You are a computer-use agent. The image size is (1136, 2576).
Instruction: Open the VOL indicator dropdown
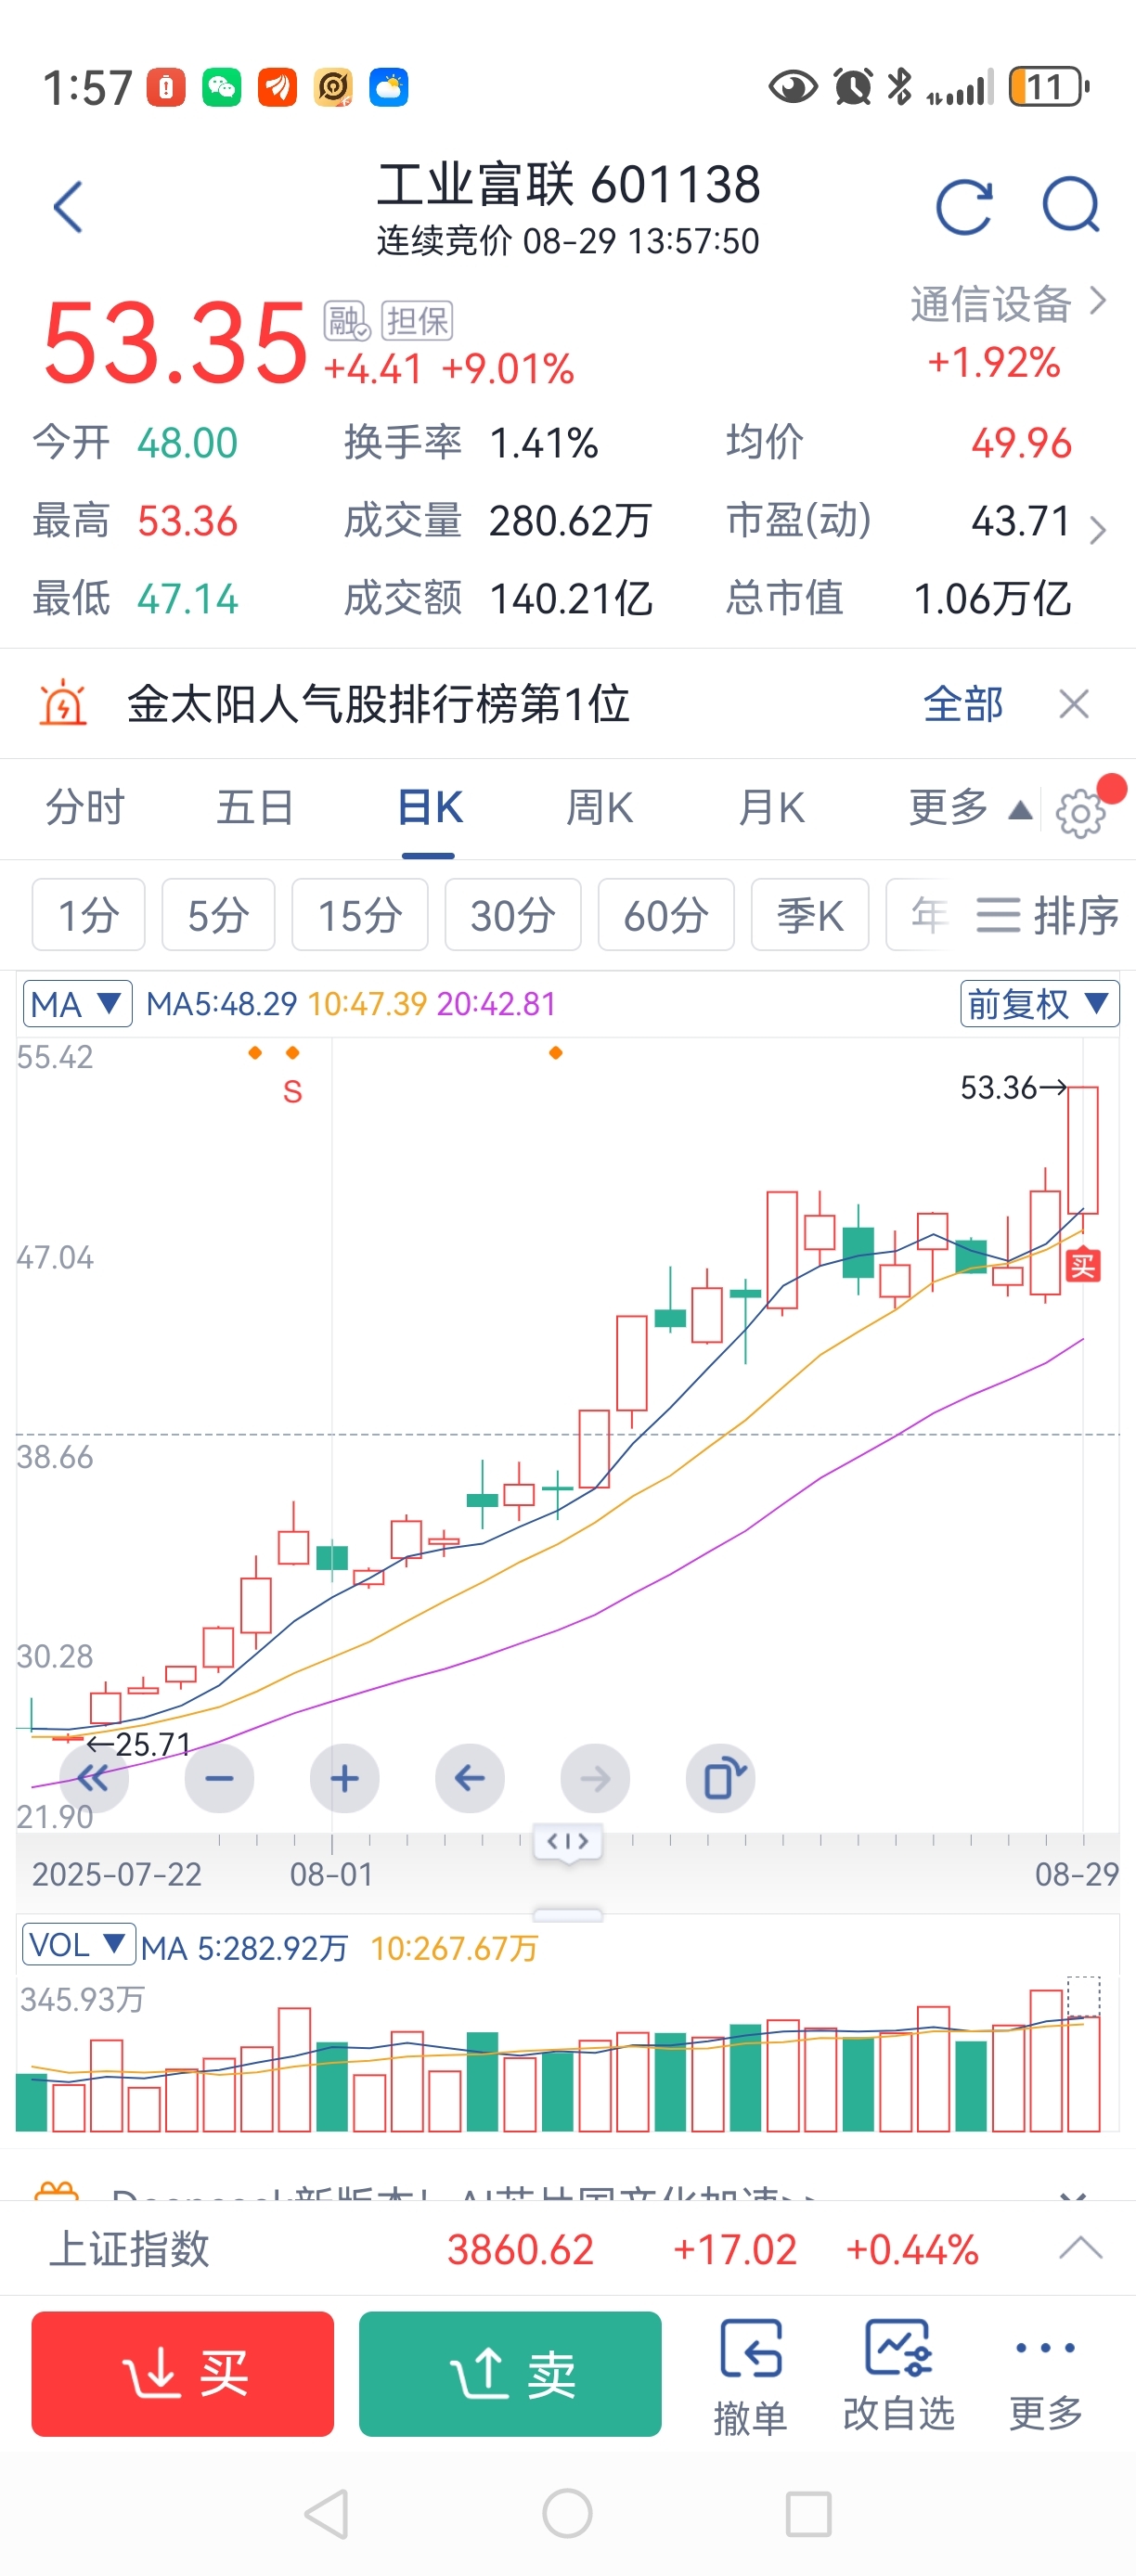pos(78,1945)
